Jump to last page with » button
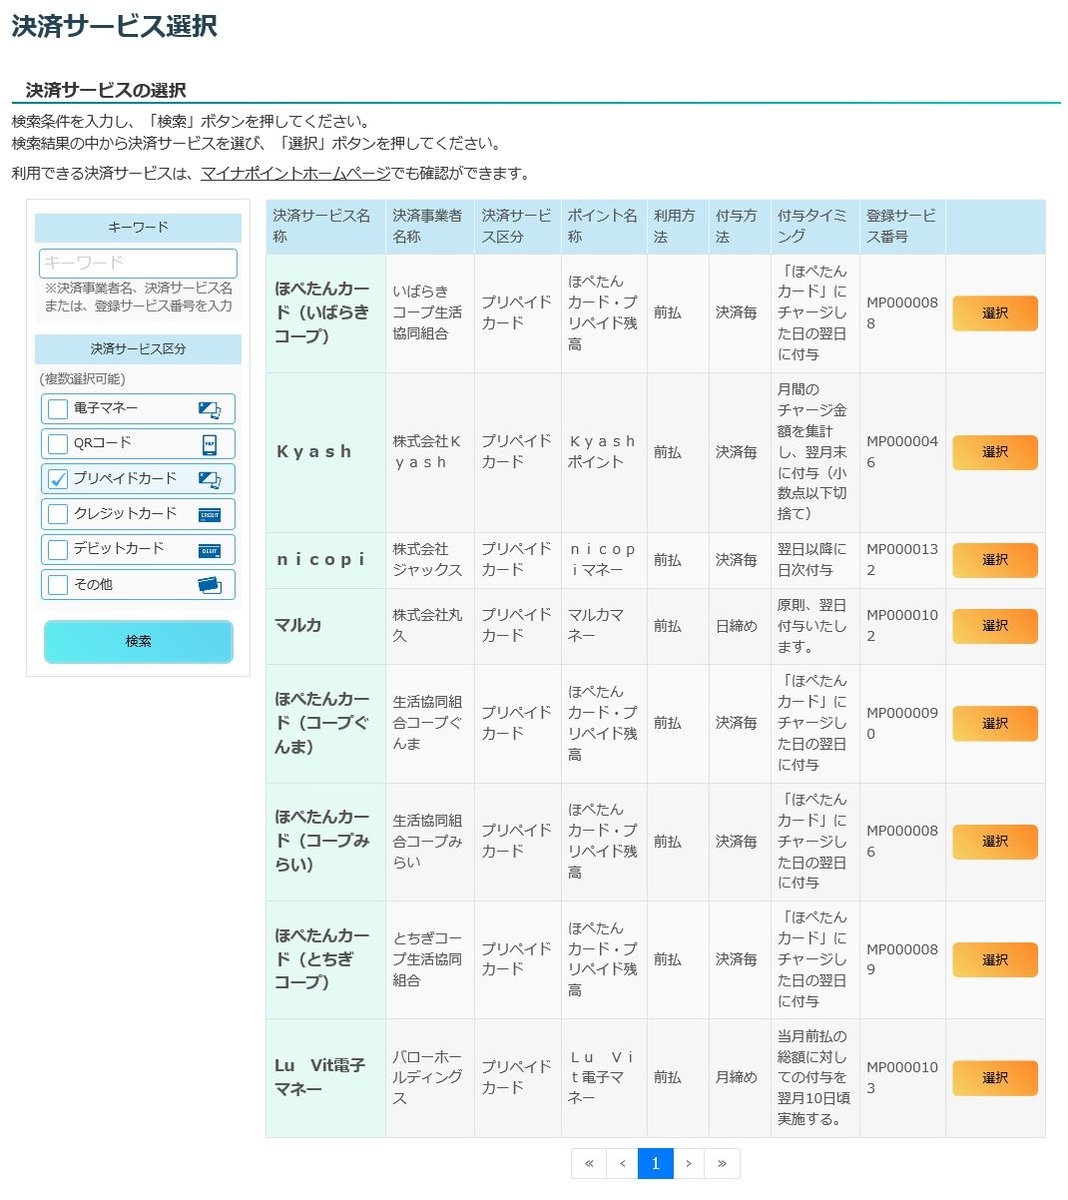 (722, 1163)
